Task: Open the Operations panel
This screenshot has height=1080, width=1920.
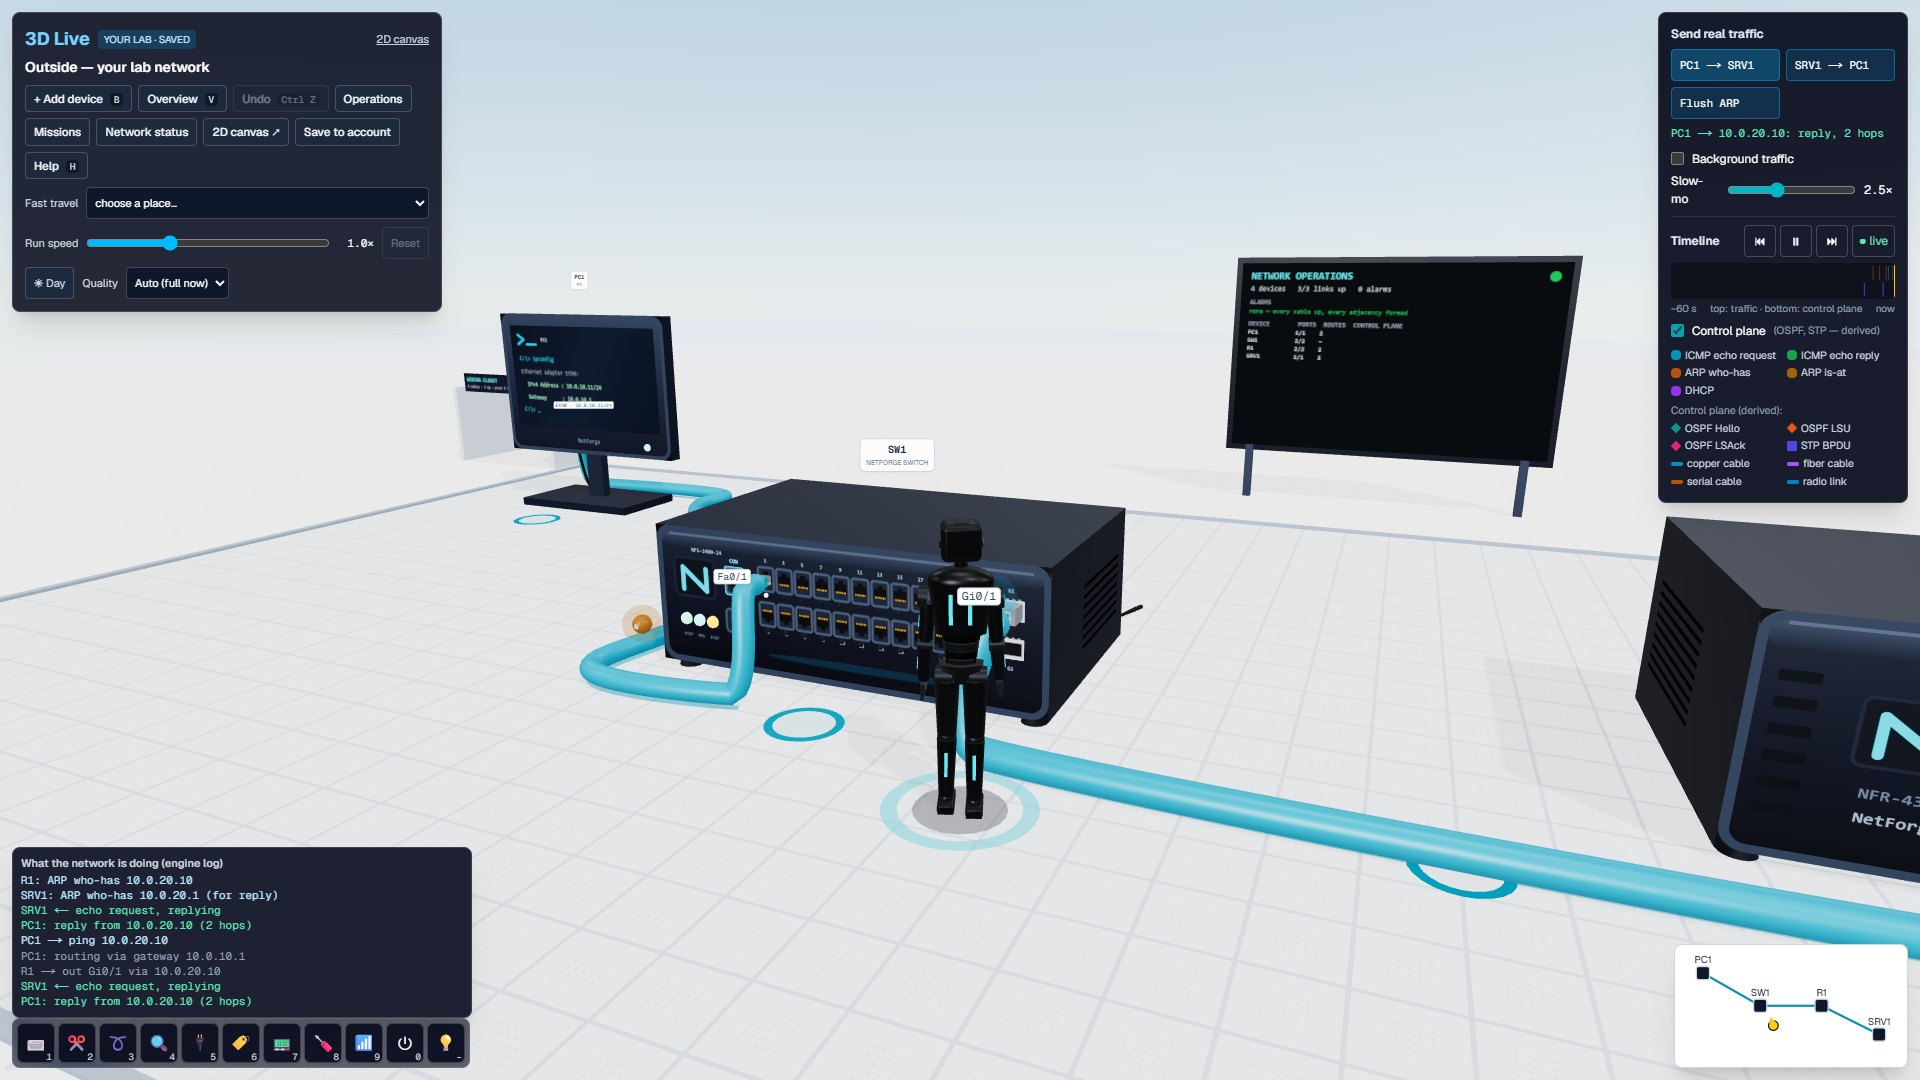Action: [x=373, y=99]
